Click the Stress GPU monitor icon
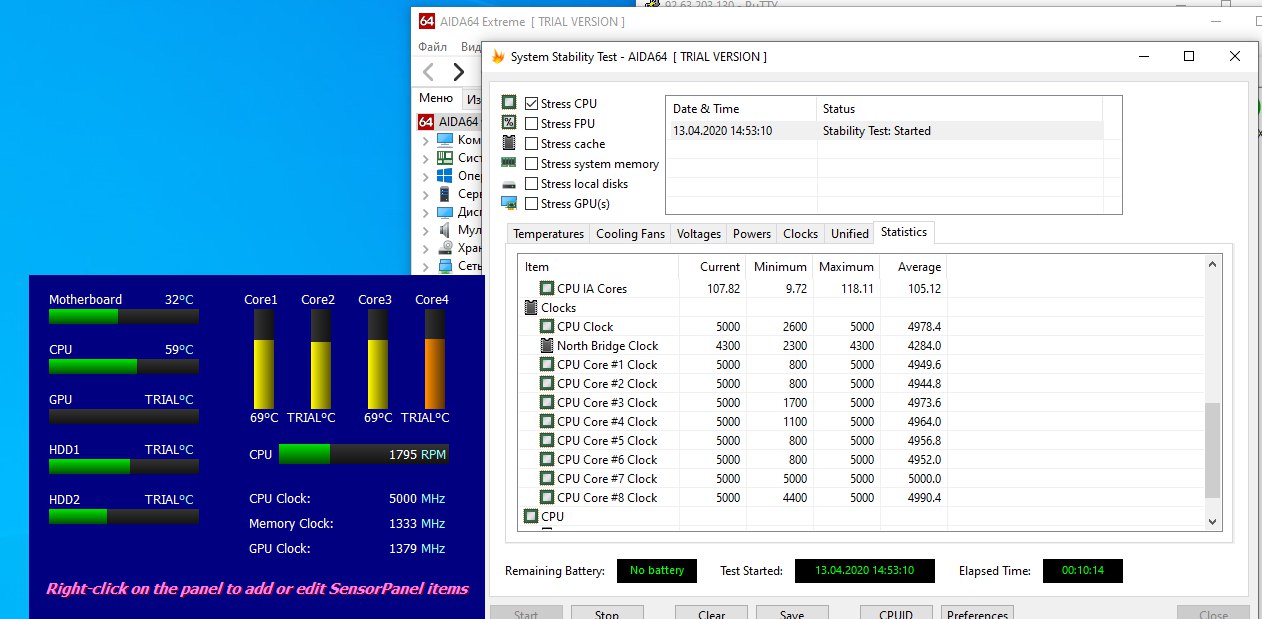 click(509, 203)
